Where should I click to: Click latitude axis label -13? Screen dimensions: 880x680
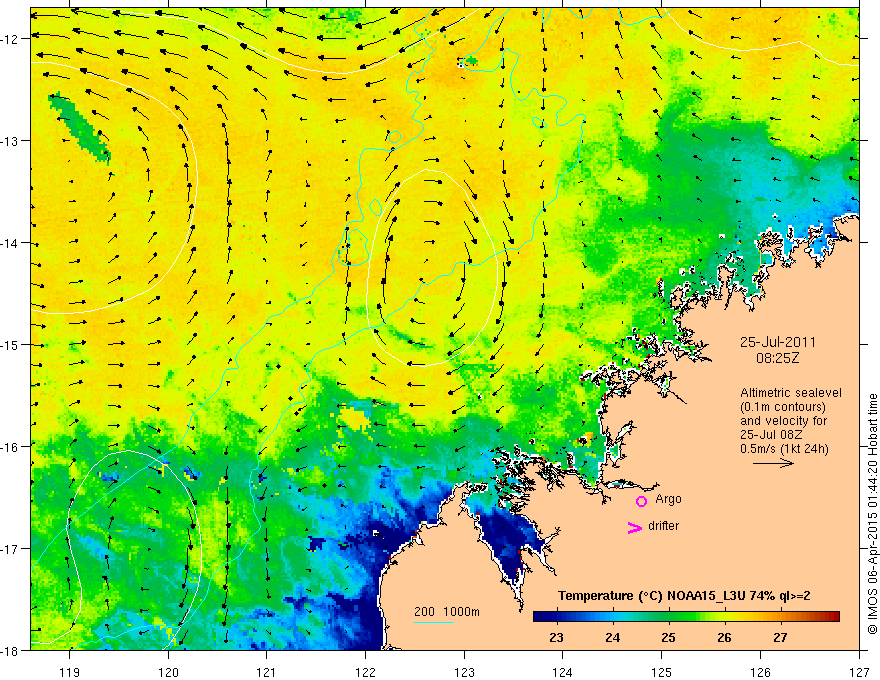10,141
